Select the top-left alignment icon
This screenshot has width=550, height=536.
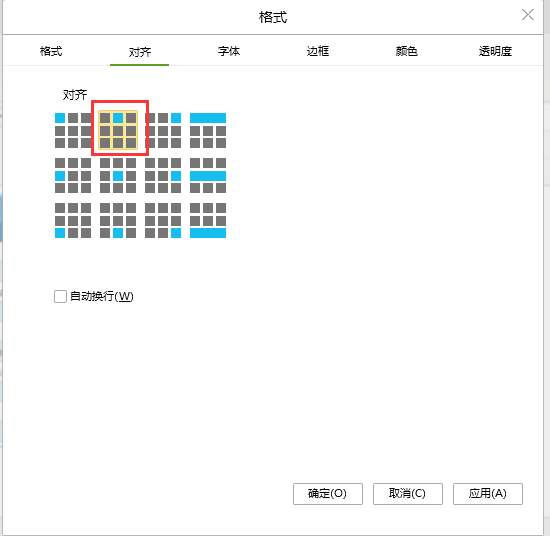pos(73,130)
